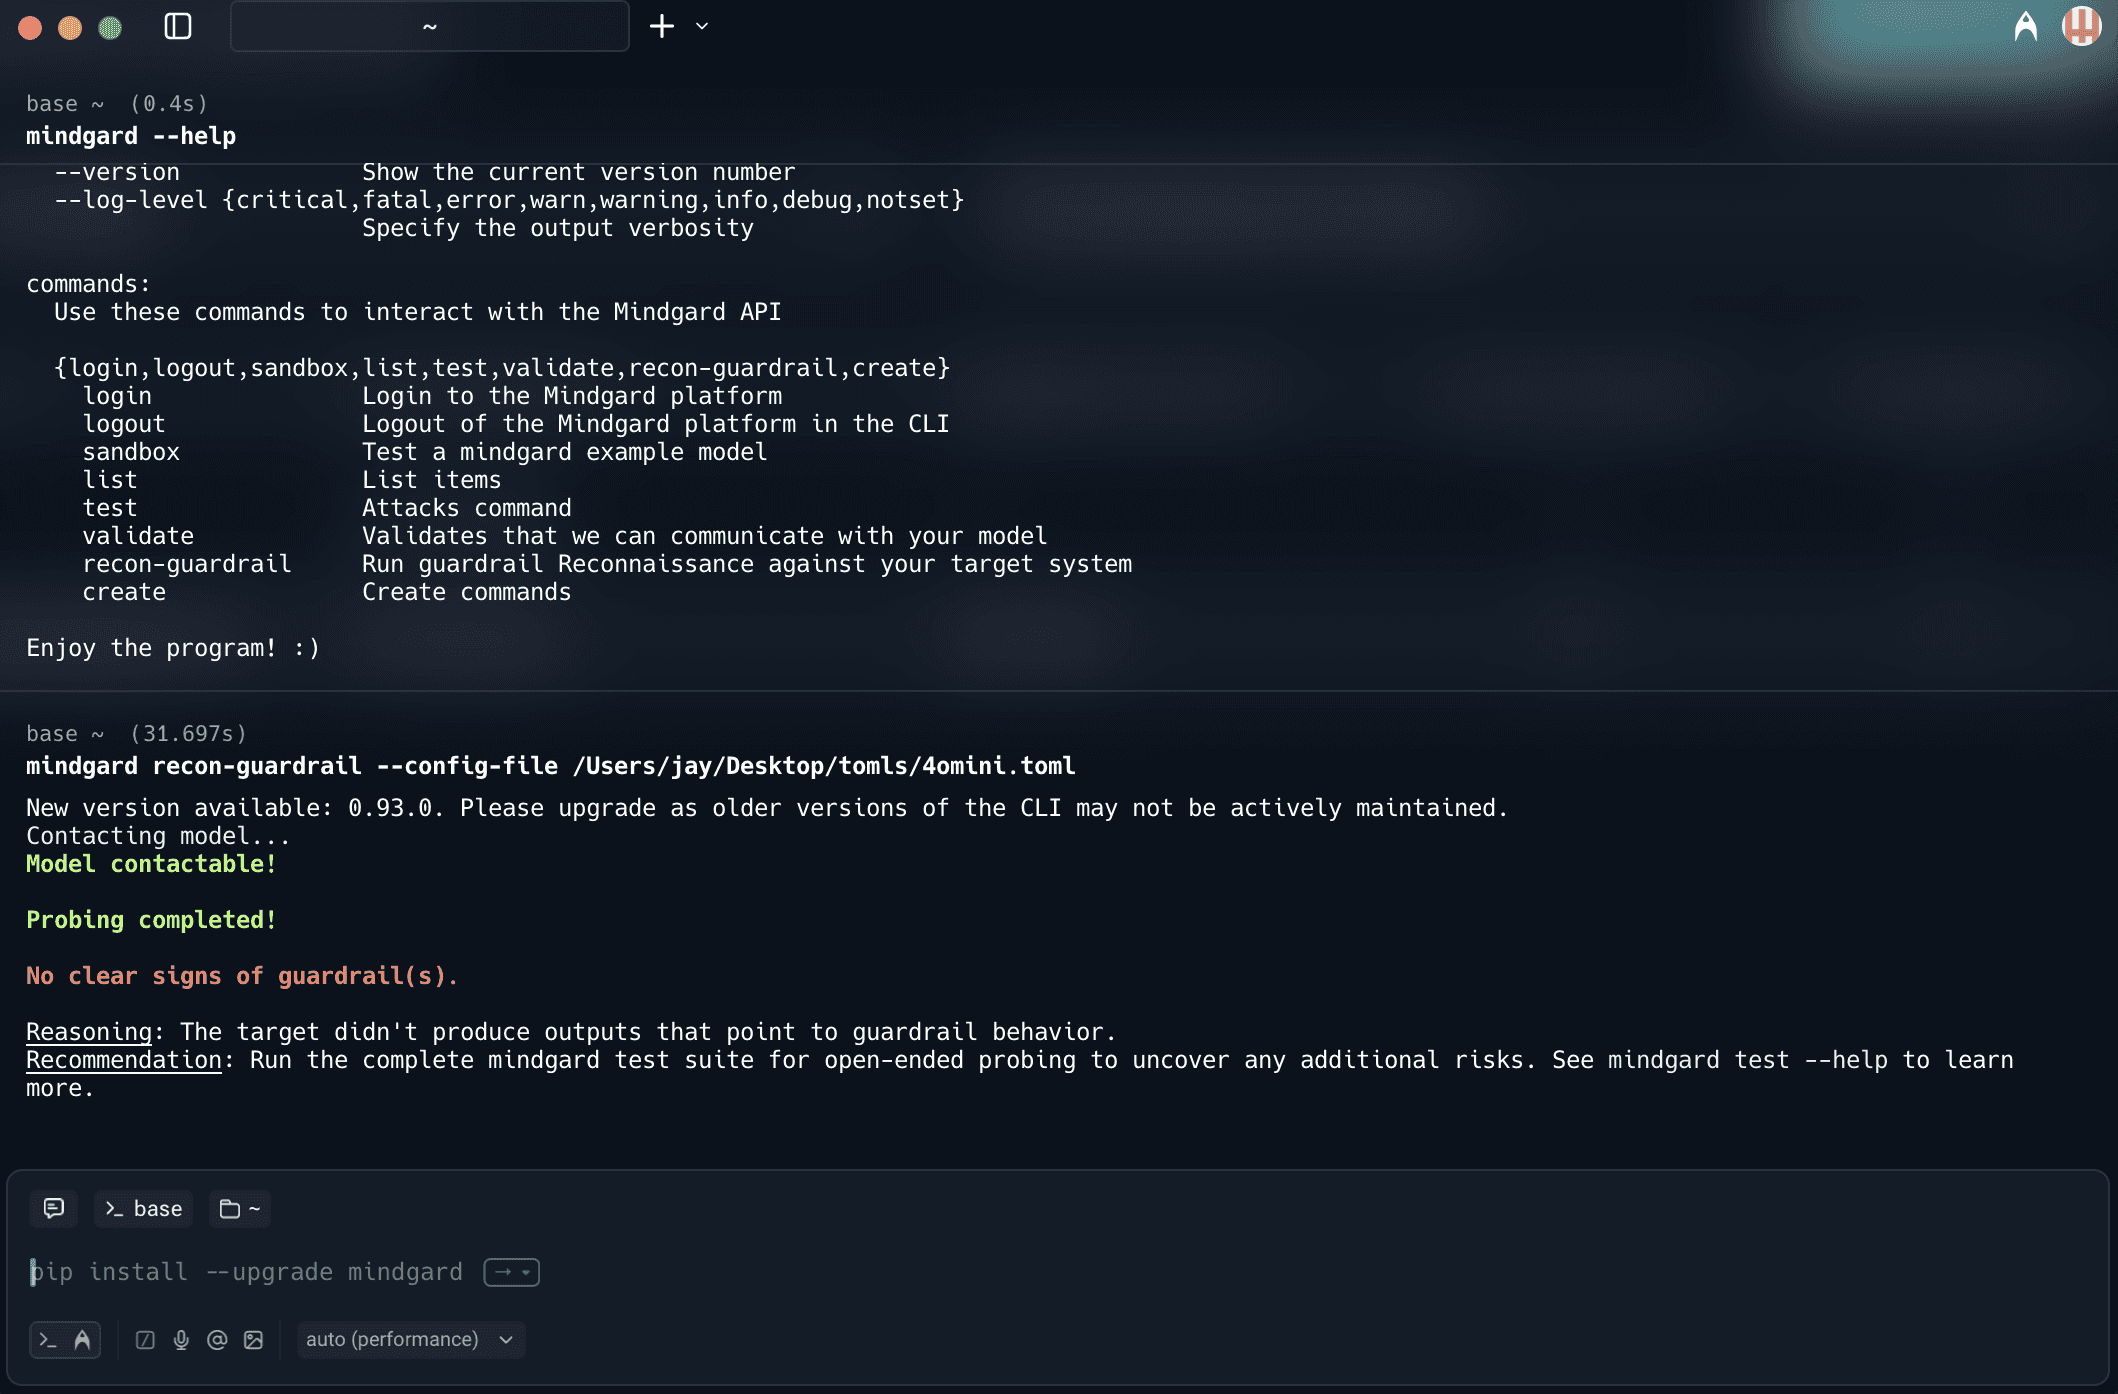The image size is (2118, 1394).
Task: Click the '(0.4s)' duration text
Action: [x=169, y=104]
